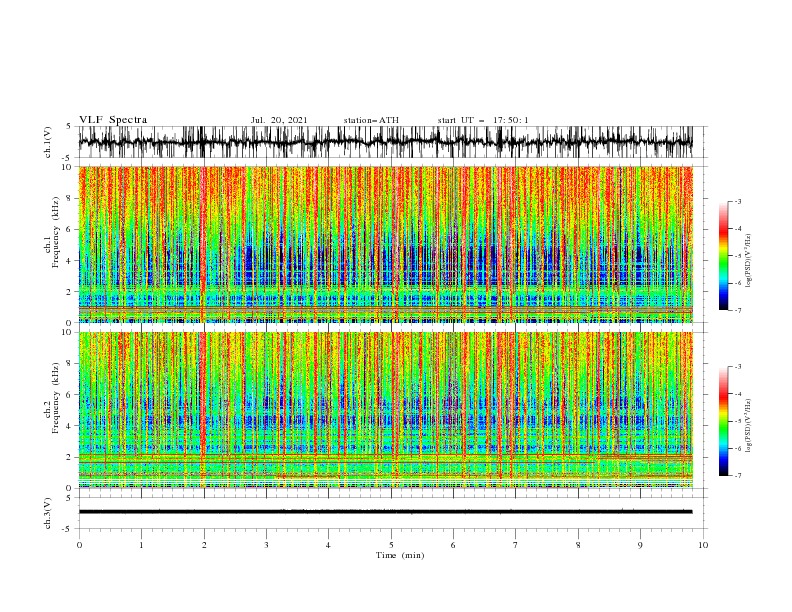Click the "1" tick on the time axis
This screenshot has width=792, height=612.
[141, 545]
